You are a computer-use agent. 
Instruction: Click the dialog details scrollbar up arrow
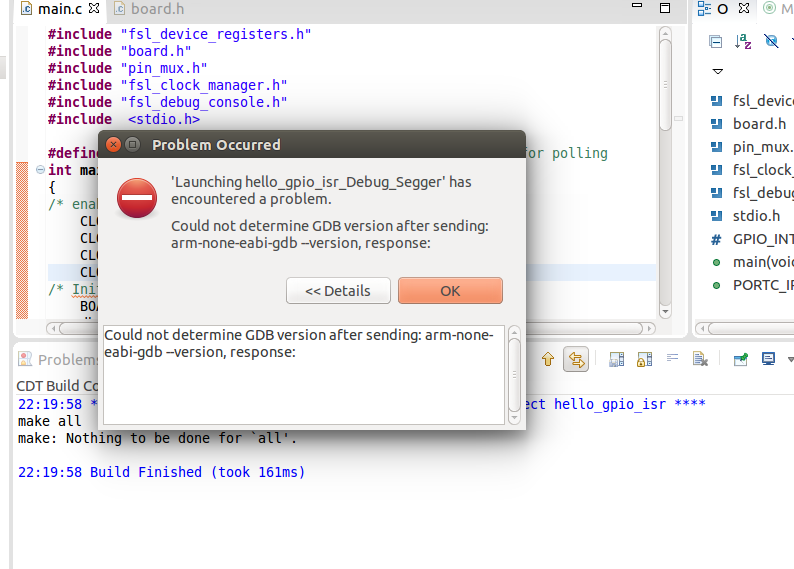514,333
